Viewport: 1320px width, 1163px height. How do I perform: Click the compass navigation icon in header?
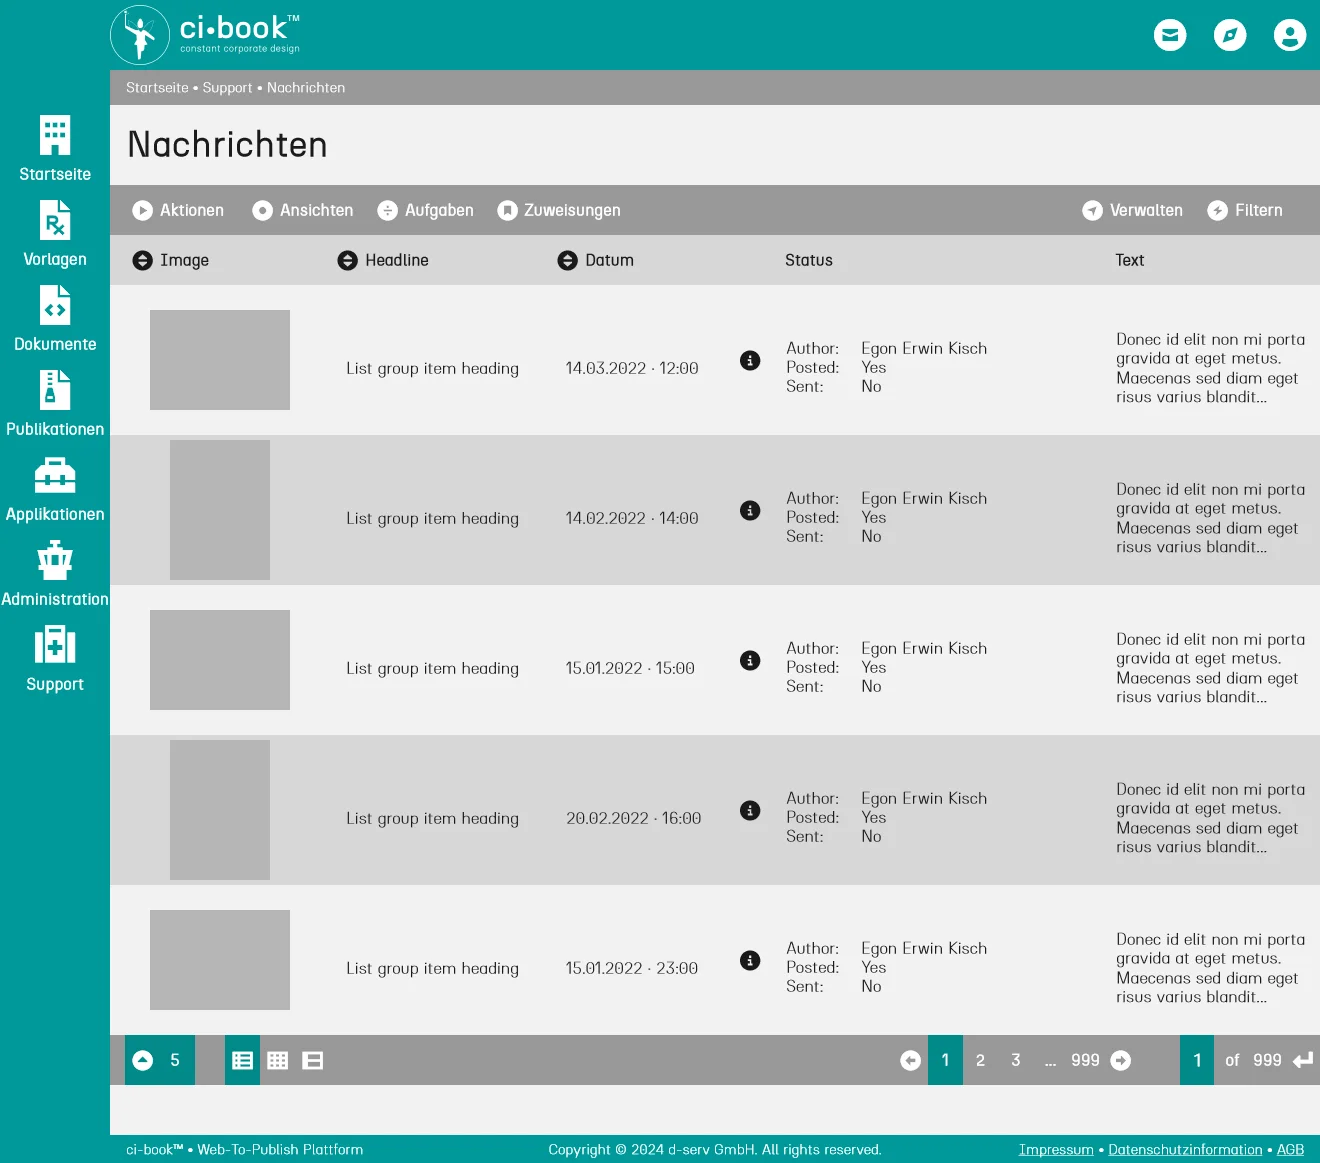[1230, 35]
